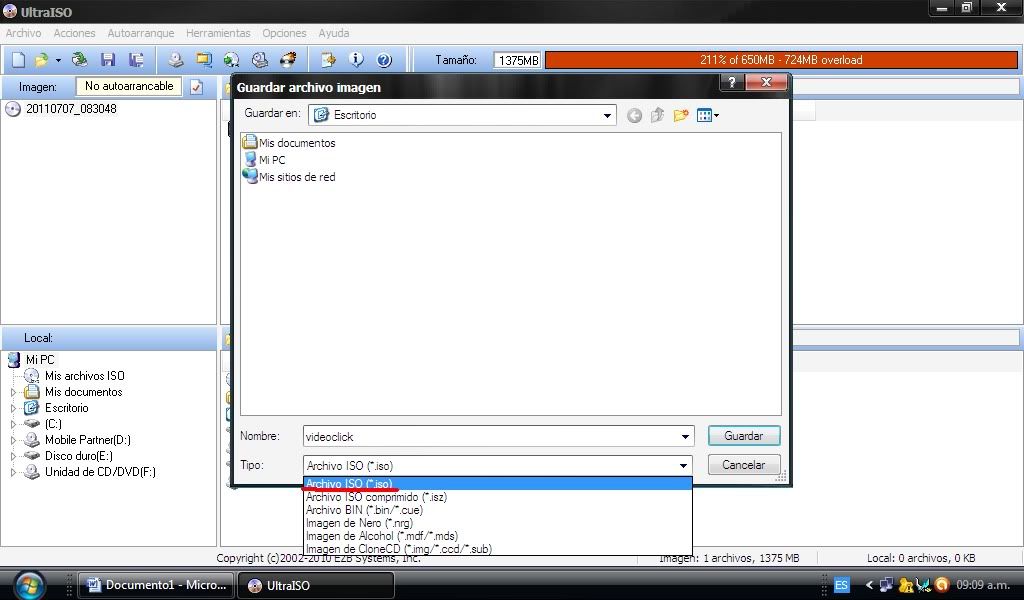The width and height of the screenshot is (1024, 600).
Task: Click the dialog Back navigation icon
Action: click(634, 116)
